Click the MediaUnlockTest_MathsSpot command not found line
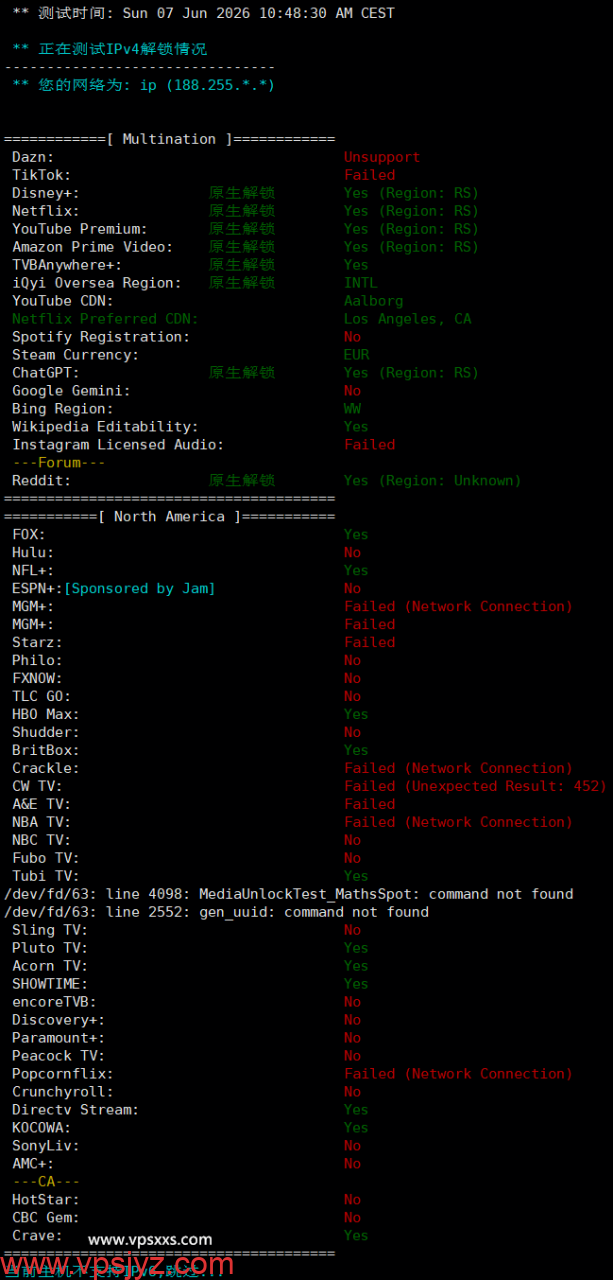Viewport: 613px width, 1280px height. (x=289, y=895)
